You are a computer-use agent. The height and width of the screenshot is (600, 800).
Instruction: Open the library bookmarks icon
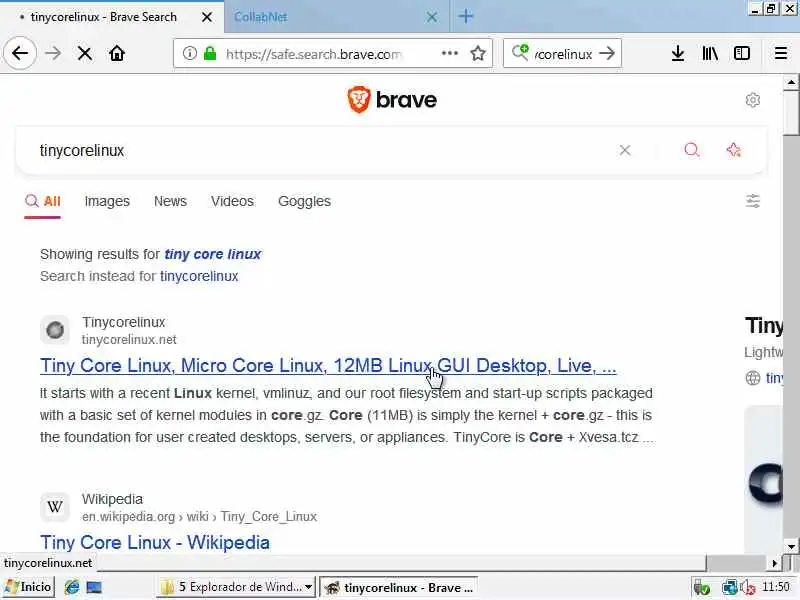click(x=710, y=53)
